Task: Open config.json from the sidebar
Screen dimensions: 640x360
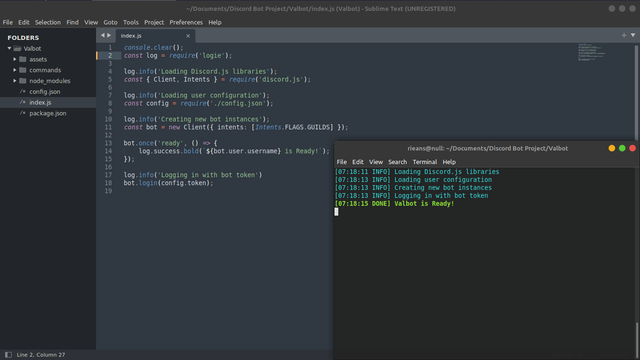Action: tap(44, 92)
